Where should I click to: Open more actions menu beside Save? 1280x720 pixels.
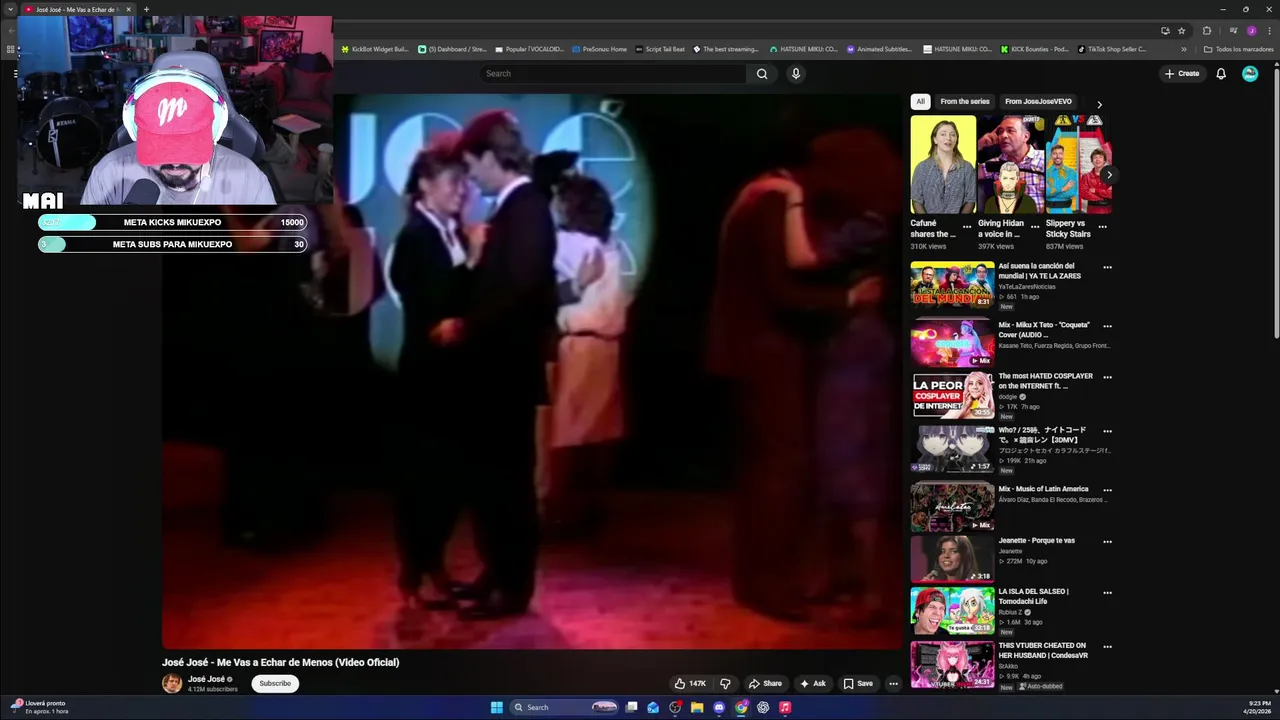coord(894,684)
